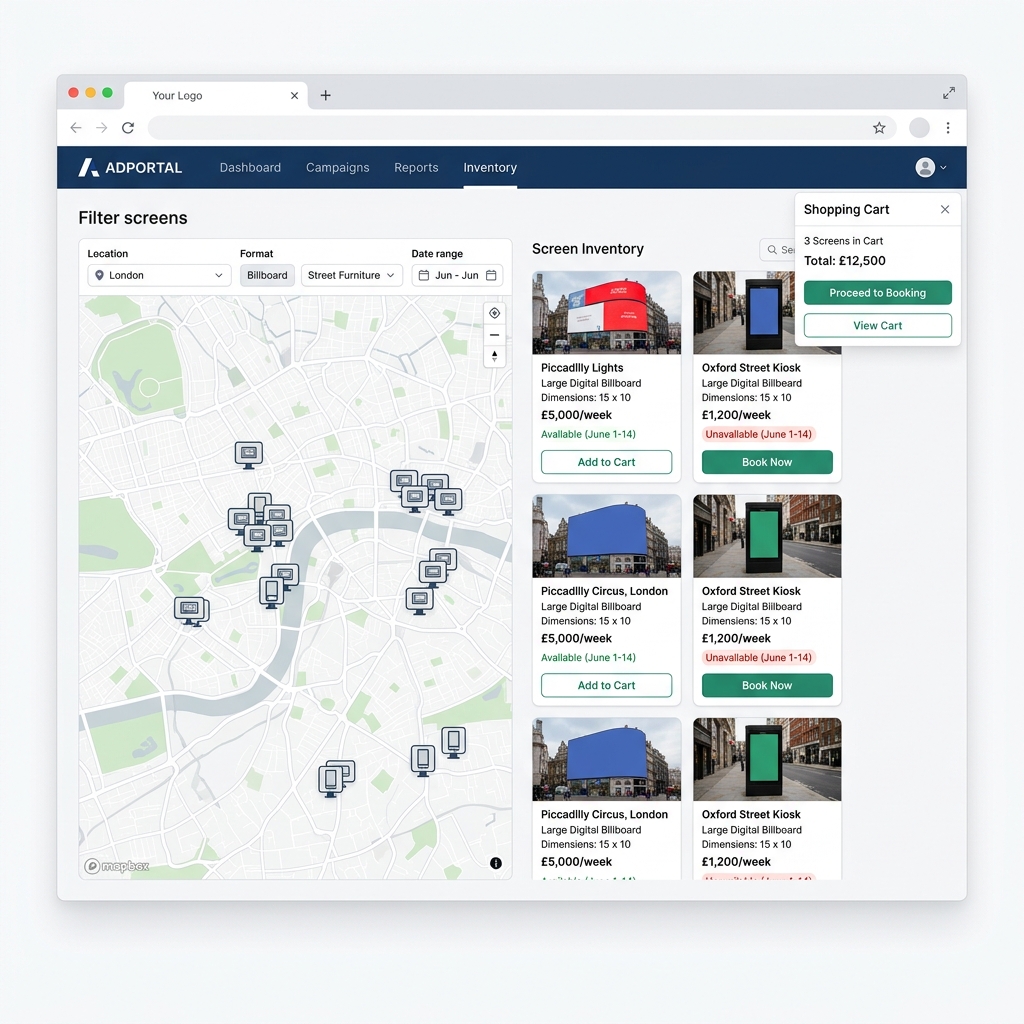This screenshot has width=1024, height=1024.
Task: Expand the Street Furniture dropdown
Action: coord(351,276)
